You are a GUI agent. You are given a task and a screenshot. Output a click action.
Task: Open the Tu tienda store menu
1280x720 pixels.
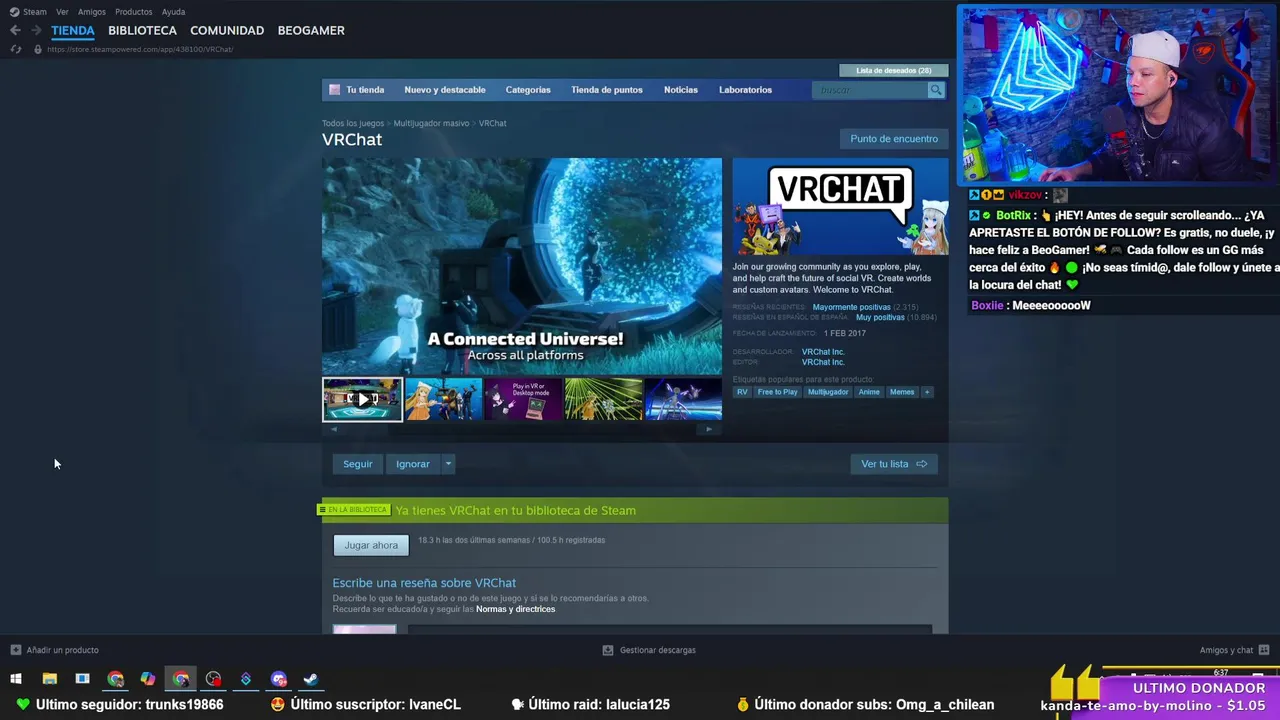pos(365,90)
